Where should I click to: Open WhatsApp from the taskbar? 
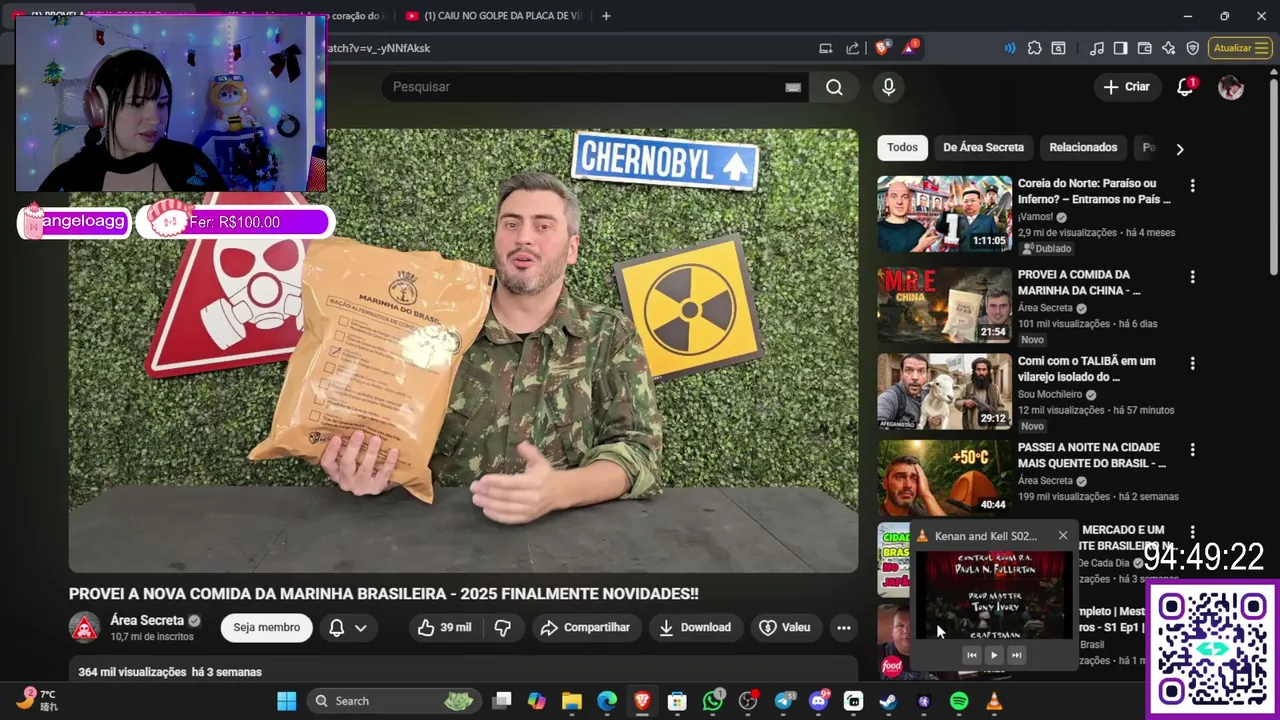pos(713,701)
